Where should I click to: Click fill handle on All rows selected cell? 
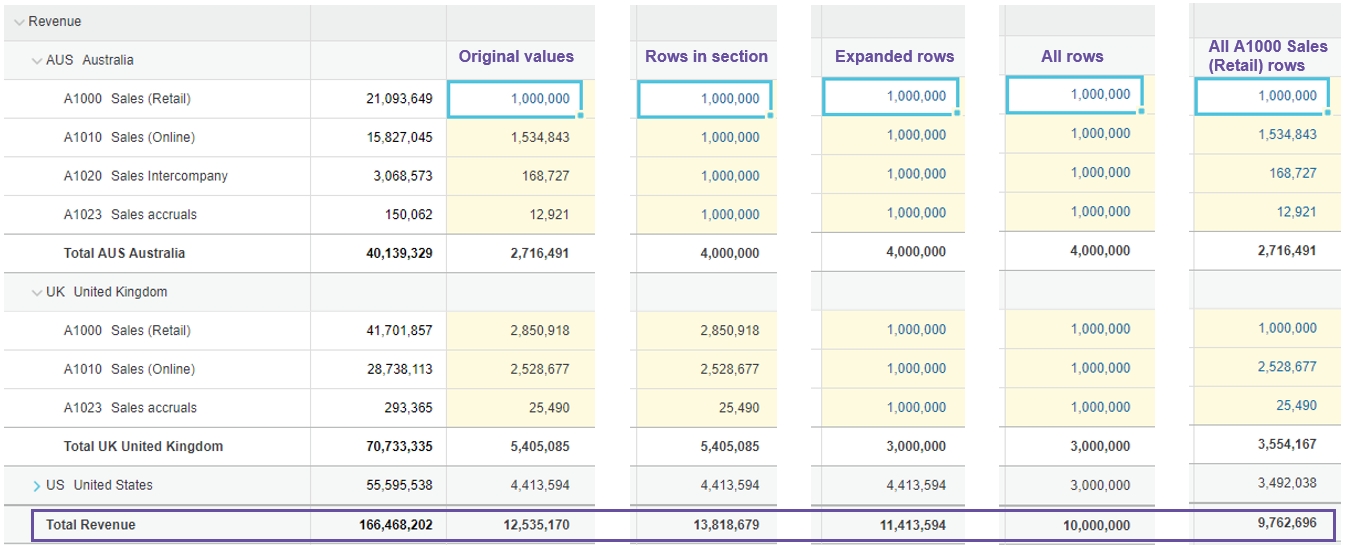coord(1141,111)
